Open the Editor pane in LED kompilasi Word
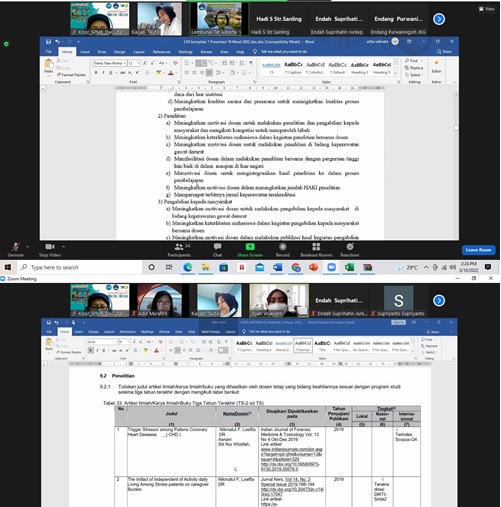The width and height of the screenshot is (501, 507). (x=437, y=66)
